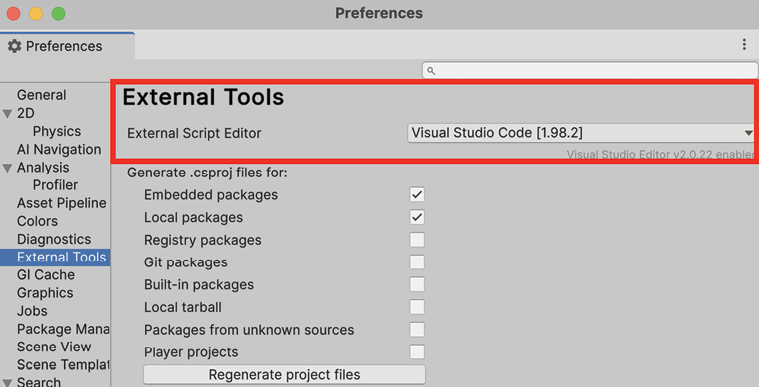
Task: Minimize the Preferences window
Action: point(36,14)
